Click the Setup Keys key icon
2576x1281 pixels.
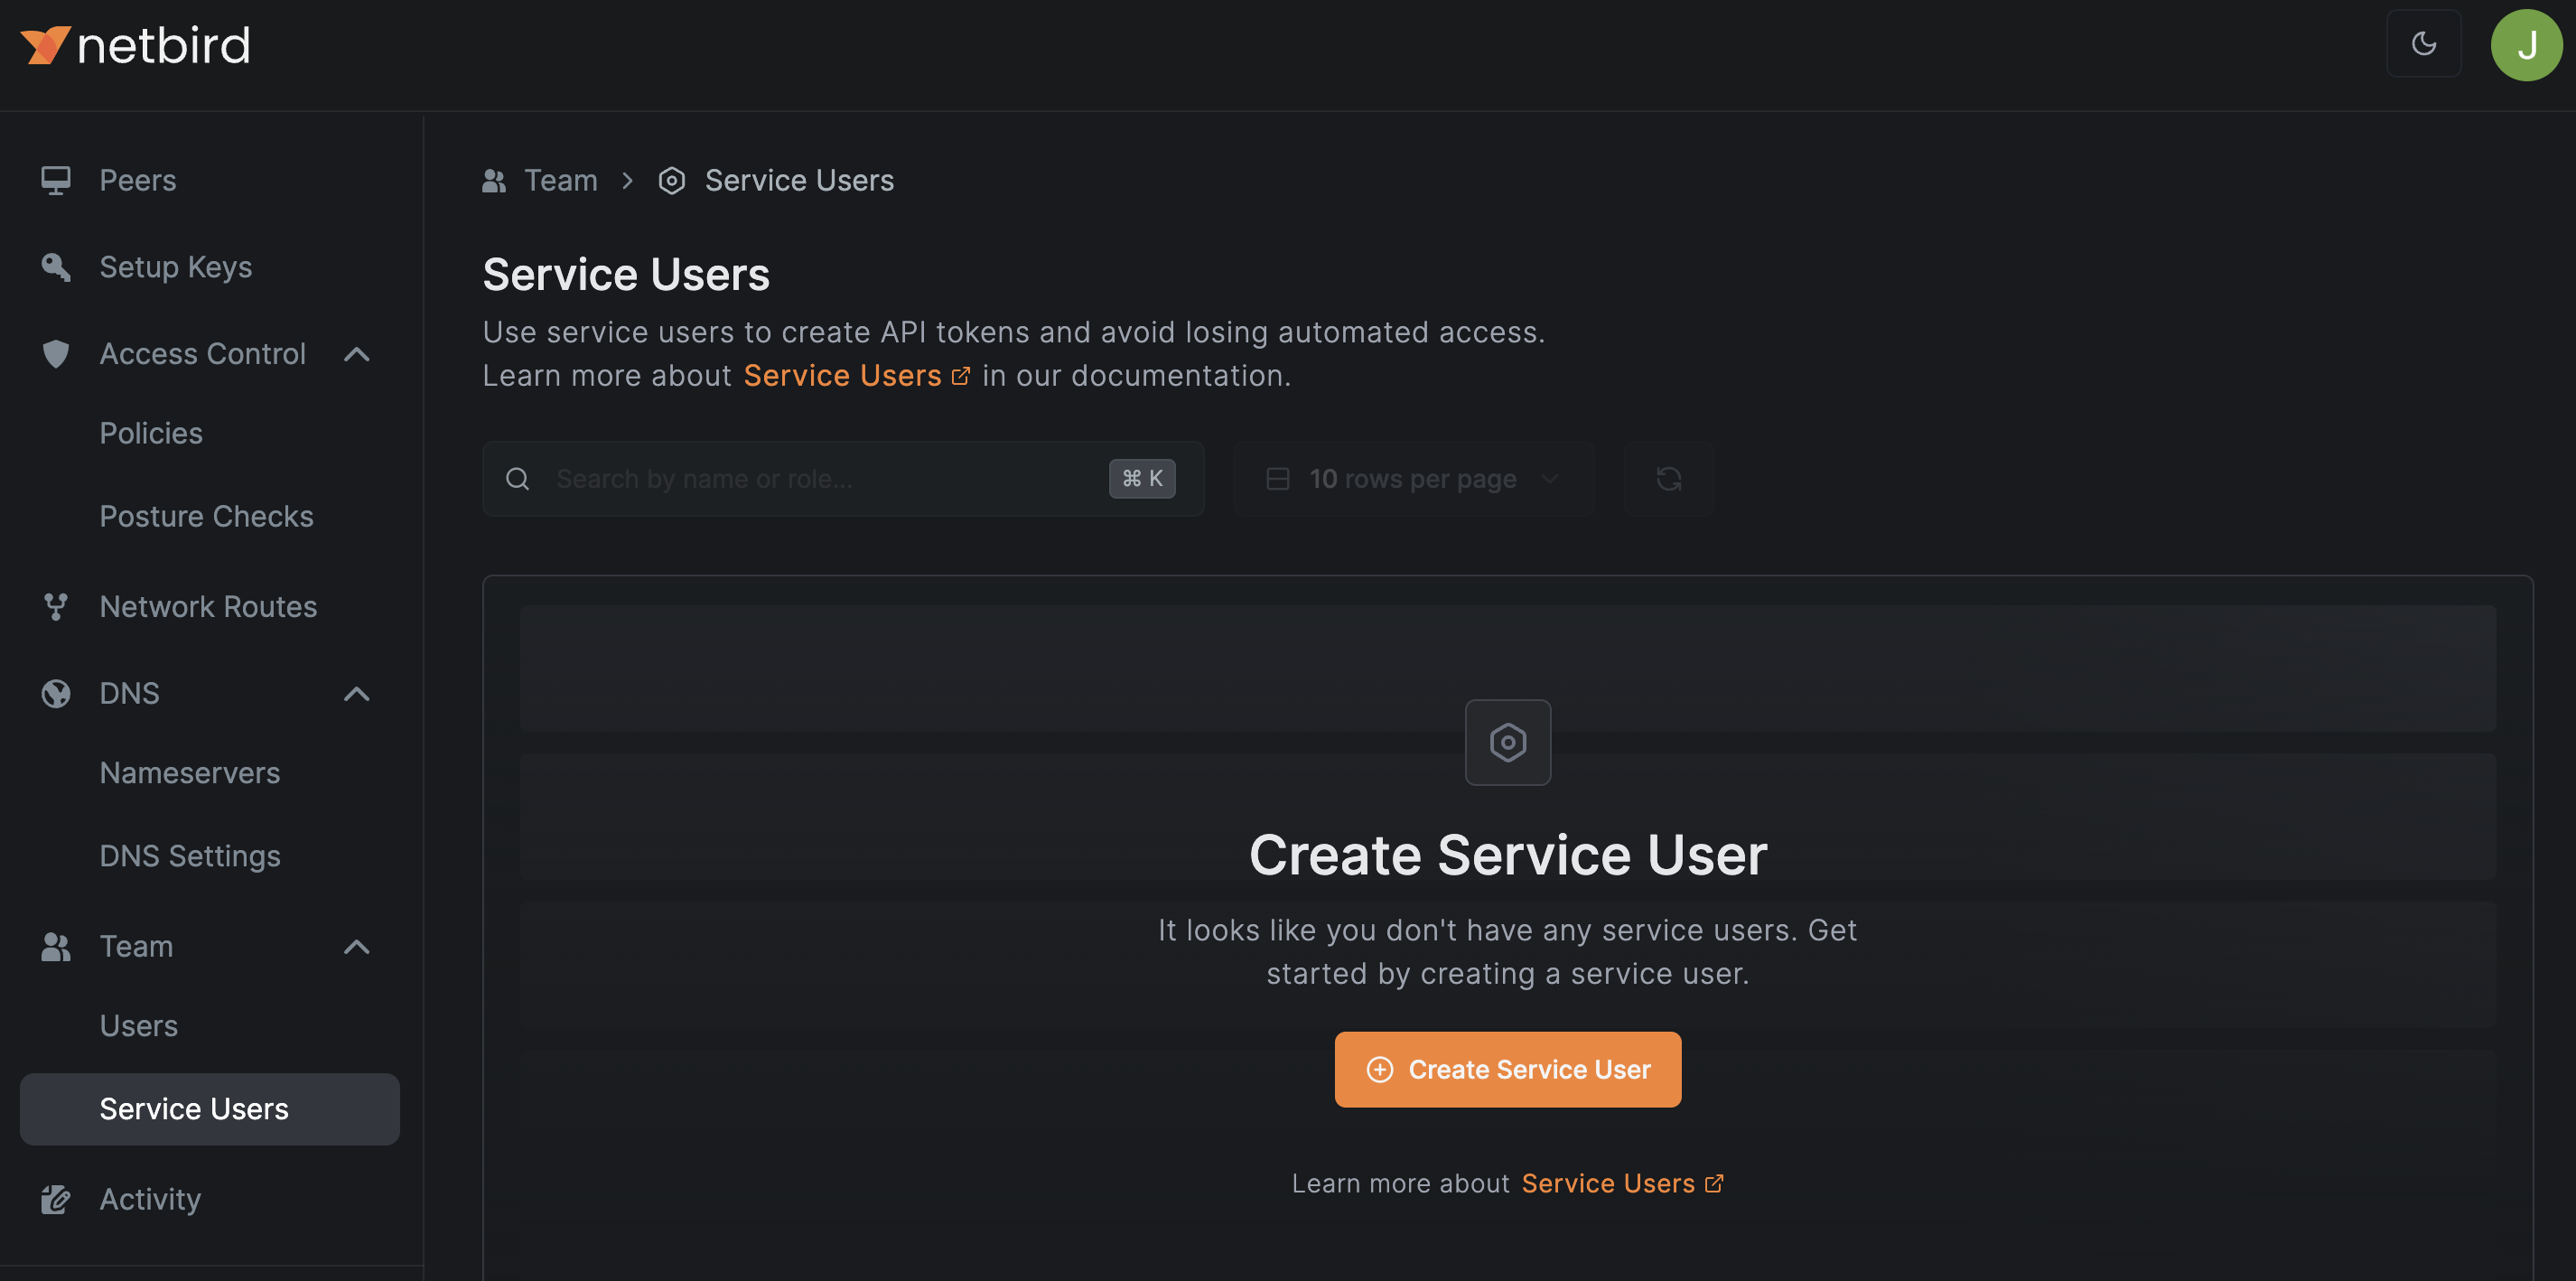55,266
